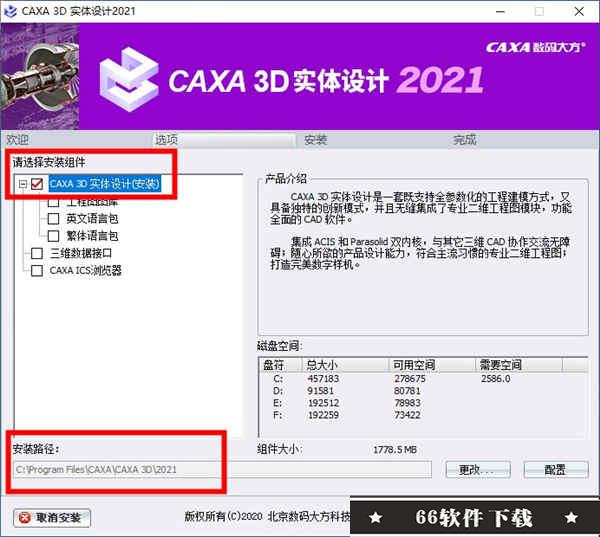The height and width of the screenshot is (537, 600).
Task: Select the CAXA ICS浏览器 tree label
Action: point(85,270)
